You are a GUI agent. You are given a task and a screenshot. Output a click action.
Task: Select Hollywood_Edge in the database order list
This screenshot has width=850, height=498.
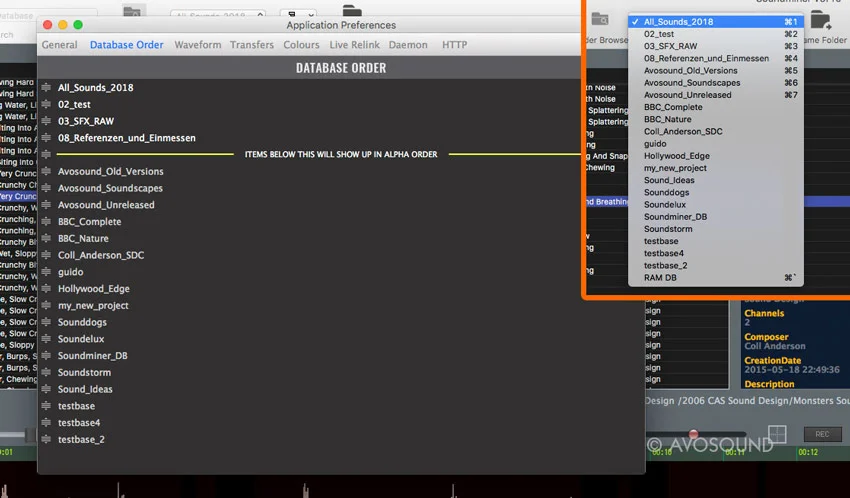click(94, 289)
